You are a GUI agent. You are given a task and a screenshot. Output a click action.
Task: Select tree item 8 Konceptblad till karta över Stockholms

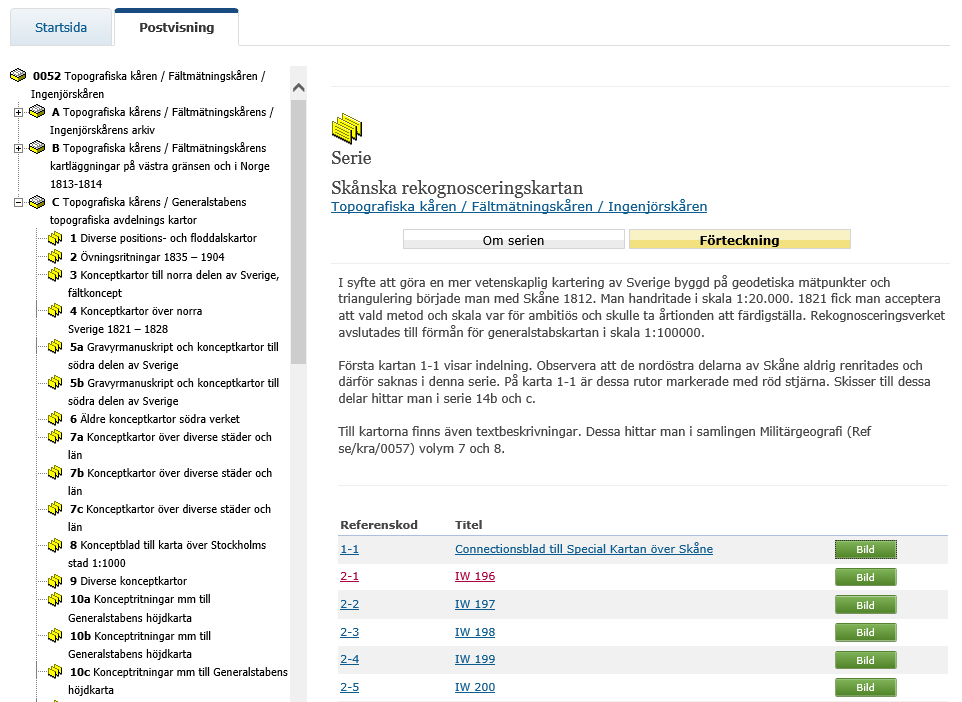point(167,554)
